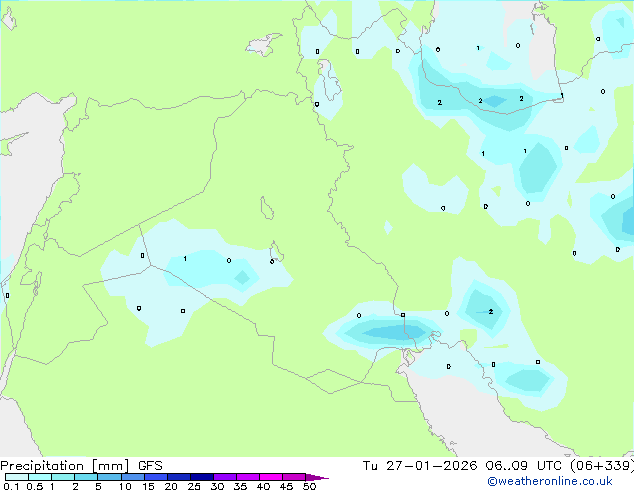Viewport: 634px width, 490px height.
Task: Click the legend tick label '45'
Action: coord(286,486)
